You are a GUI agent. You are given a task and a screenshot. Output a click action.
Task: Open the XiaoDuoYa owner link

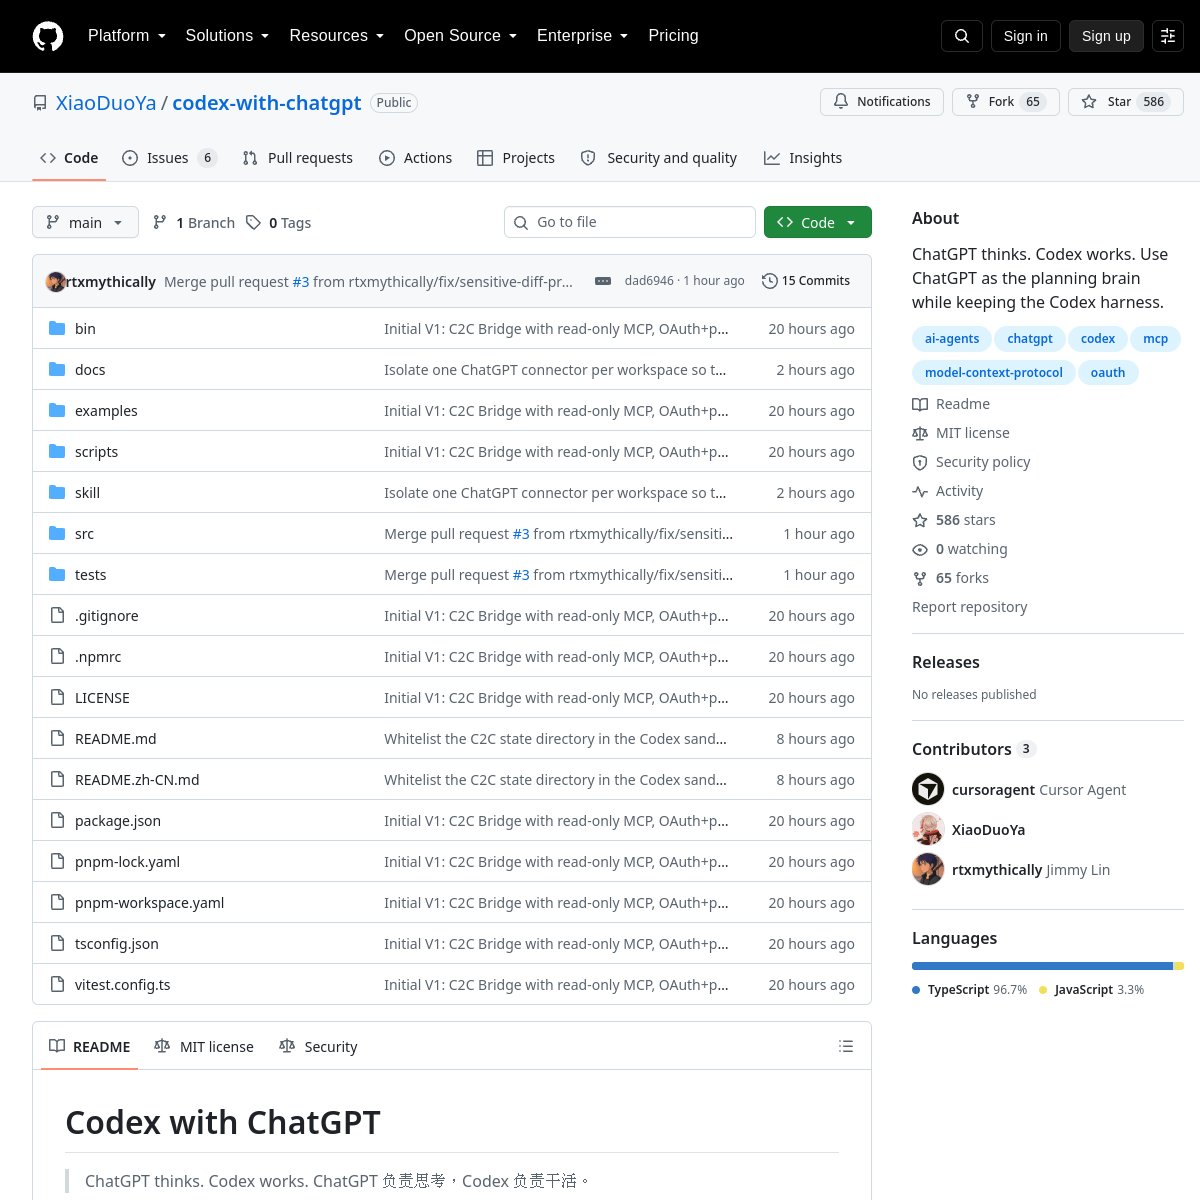coord(106,103)
